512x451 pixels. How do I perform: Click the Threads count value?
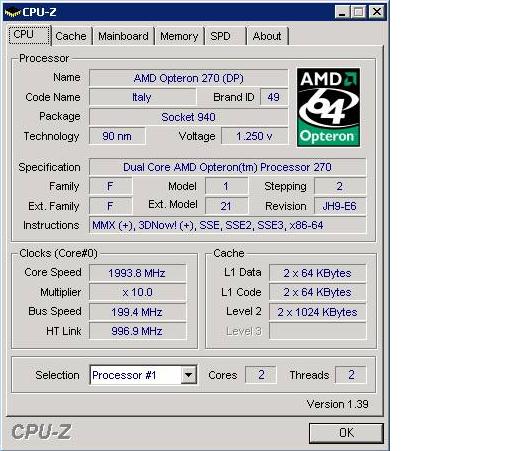tap(351, 375)
